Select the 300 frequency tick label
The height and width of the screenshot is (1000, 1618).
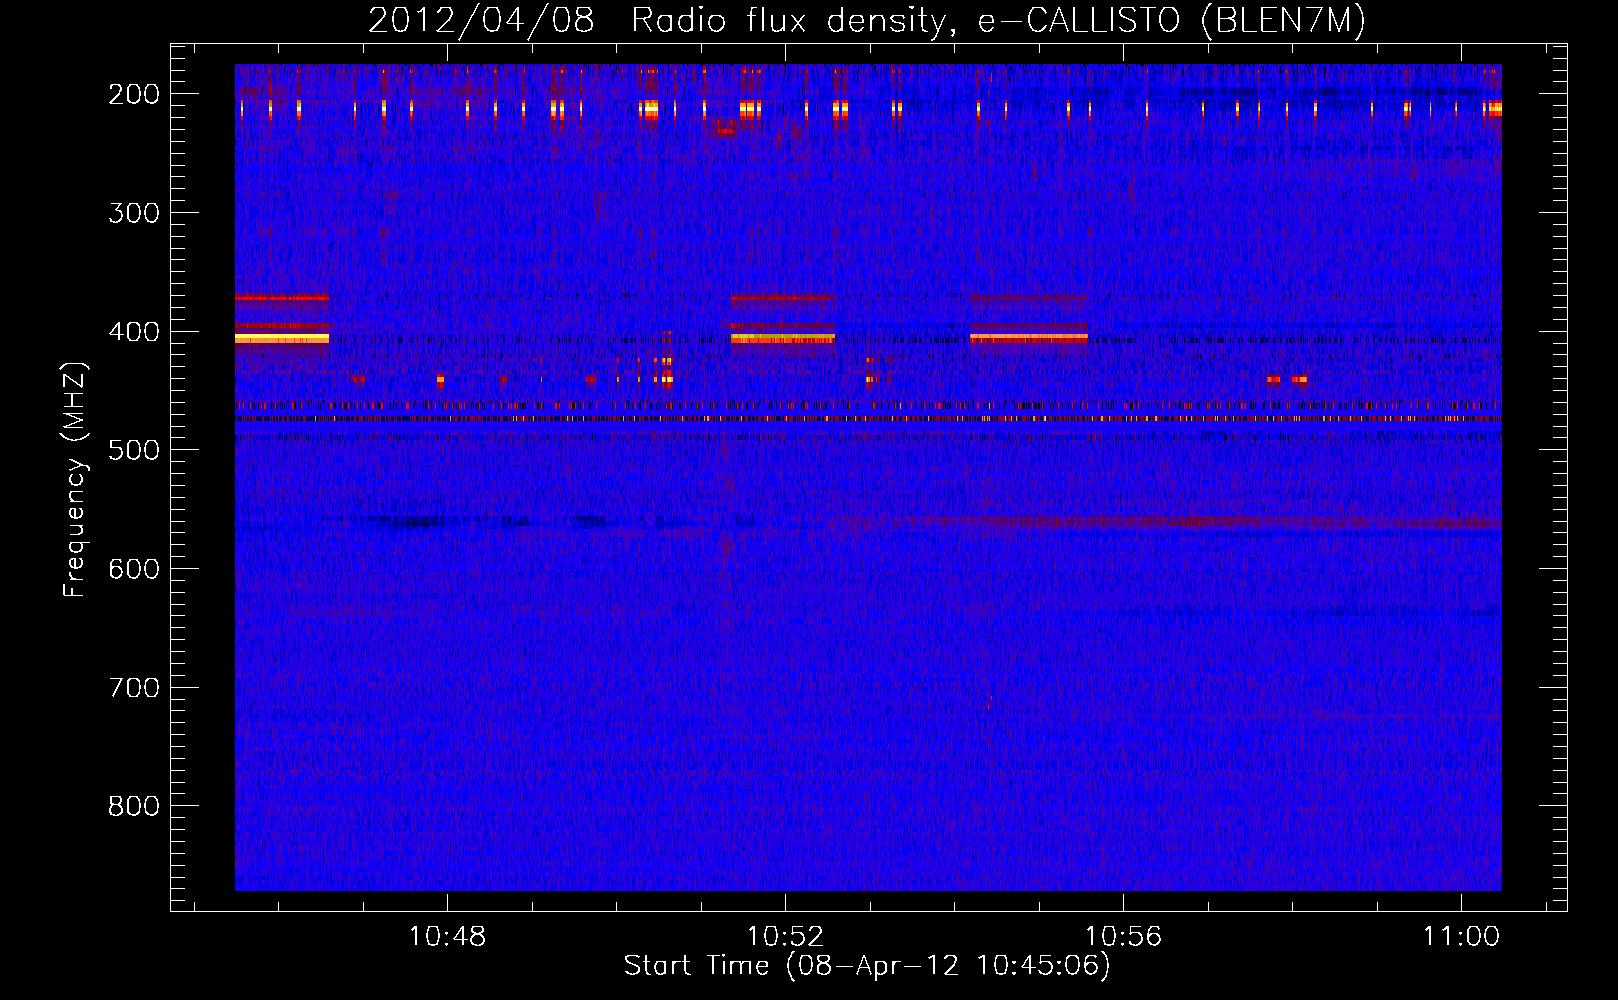click(134, 213)
